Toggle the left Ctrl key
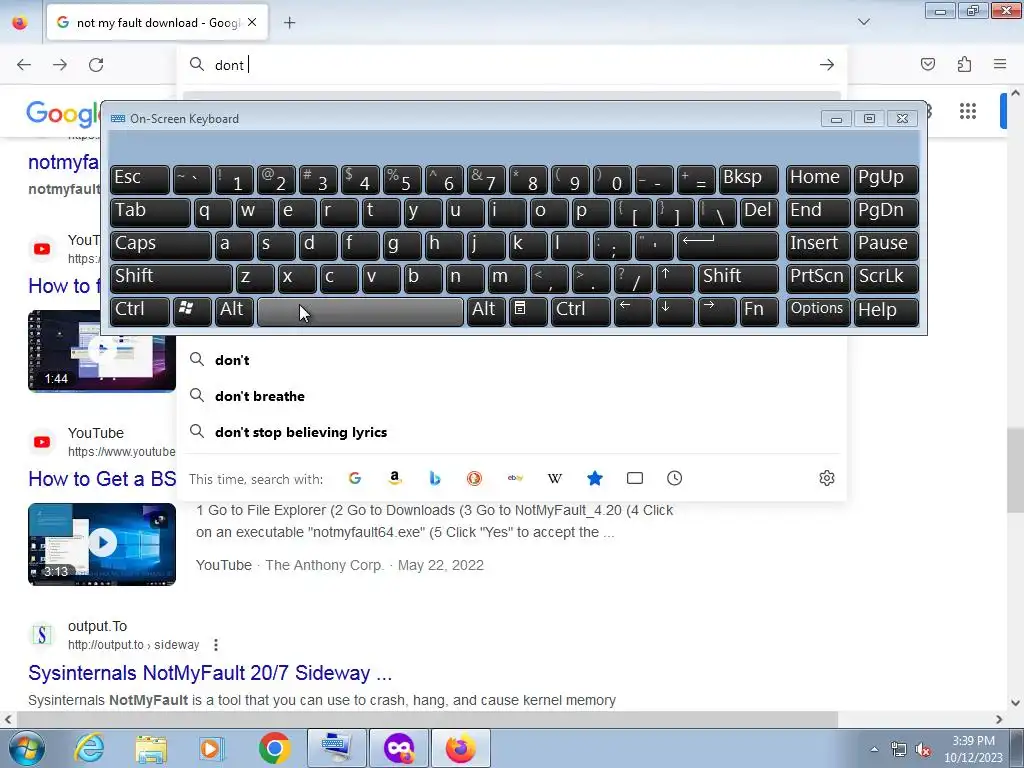 click(x=139, y=312)
